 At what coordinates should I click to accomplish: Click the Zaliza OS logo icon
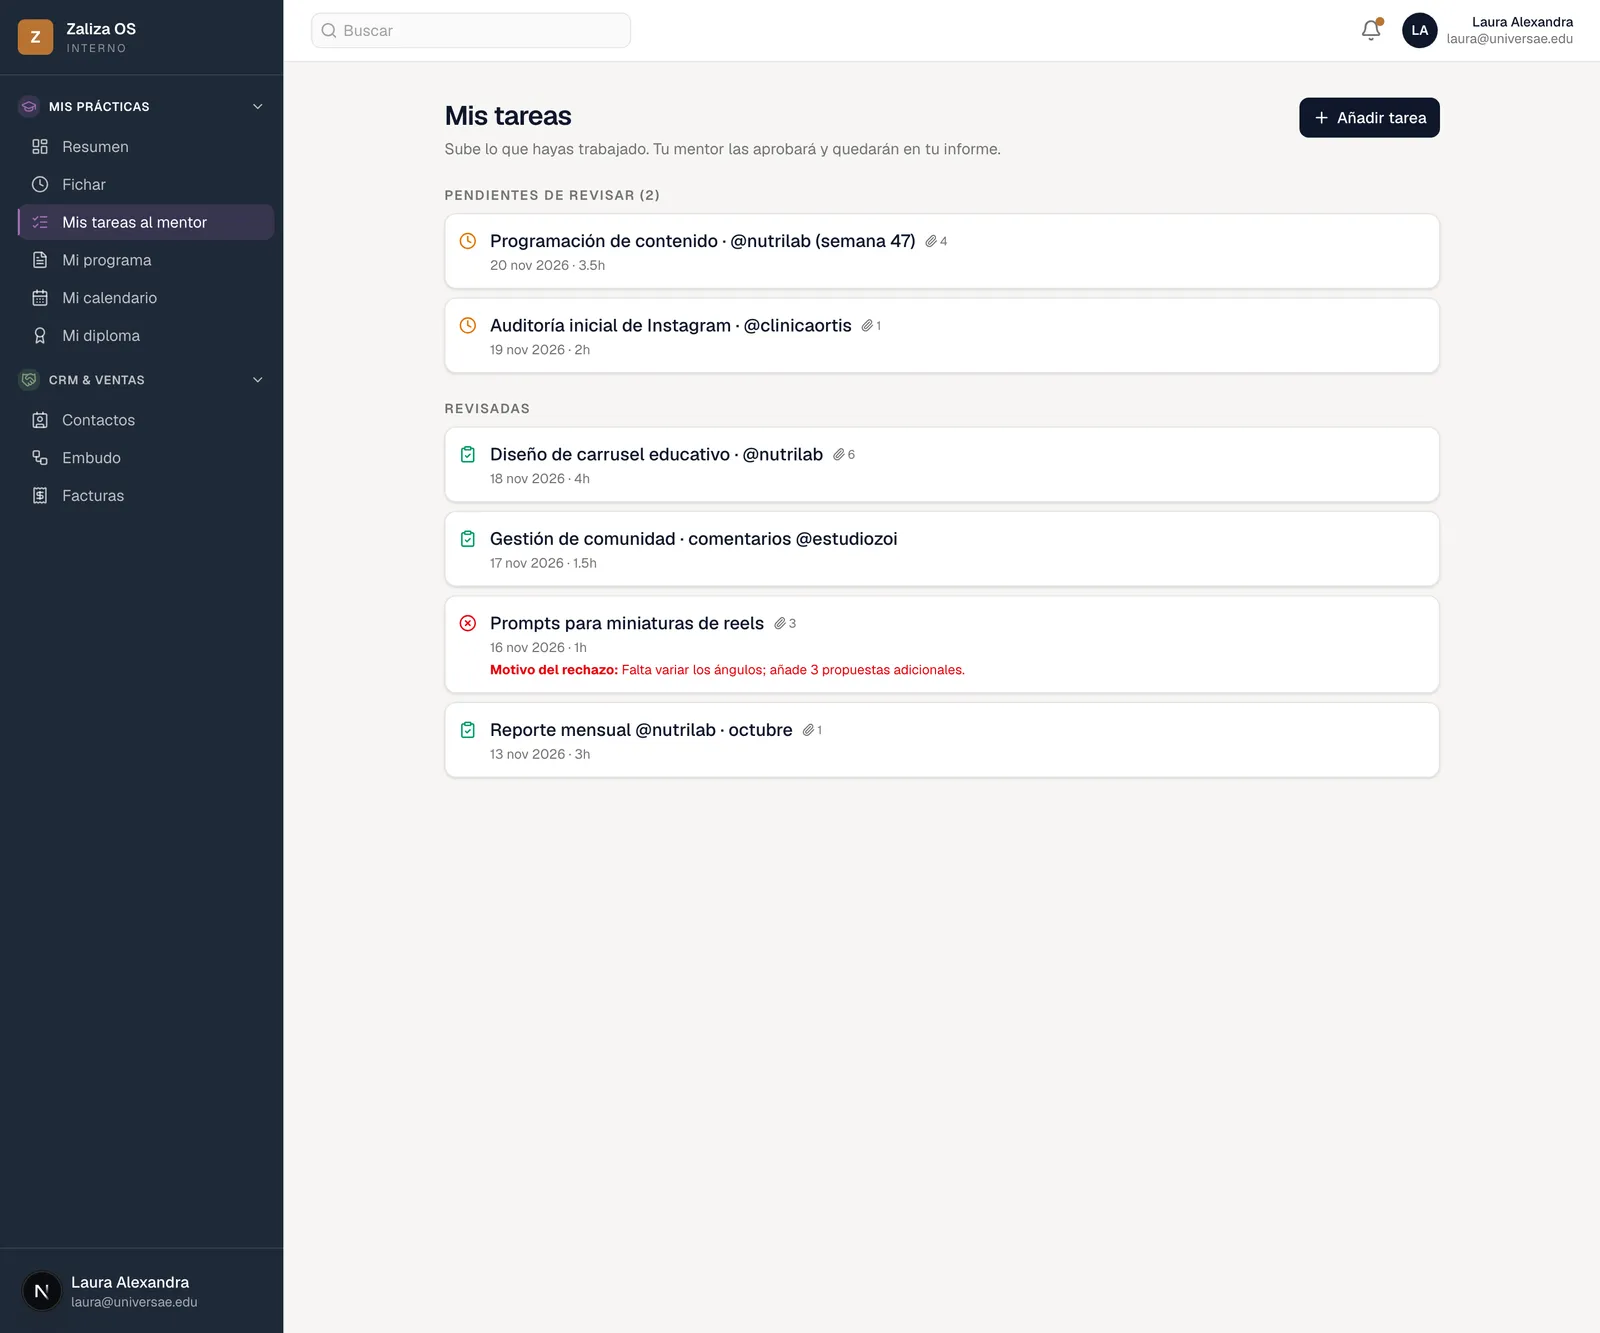[35, 37]
